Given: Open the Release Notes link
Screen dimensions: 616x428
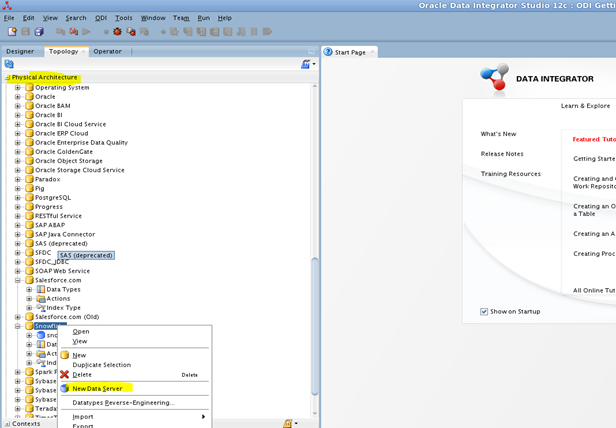Looking at the screenshot, I should point(502,154).
